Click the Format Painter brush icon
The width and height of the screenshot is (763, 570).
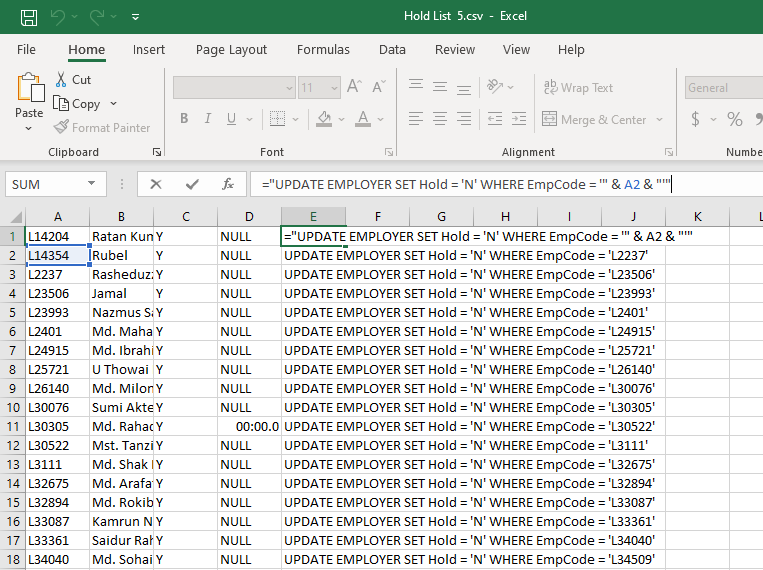click(x=62, y=127)
